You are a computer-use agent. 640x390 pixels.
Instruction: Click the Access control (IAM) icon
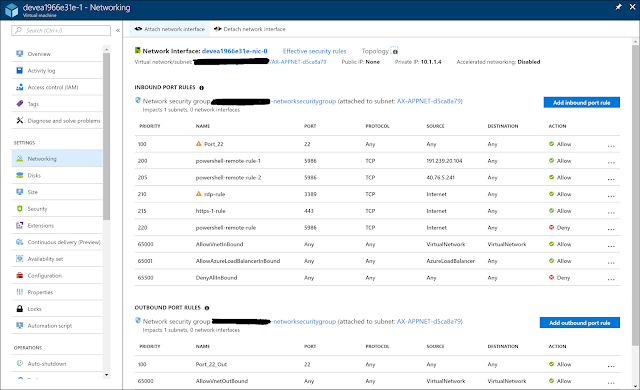click(20, 87)
